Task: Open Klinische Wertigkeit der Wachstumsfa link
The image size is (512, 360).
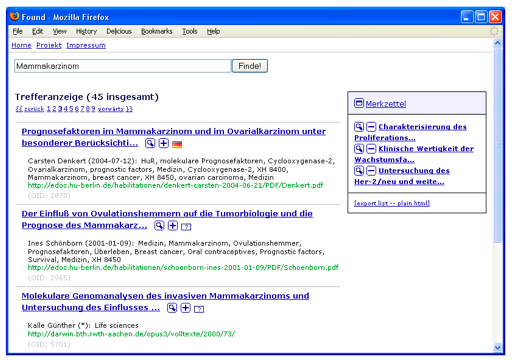Action: (x=414, y=154)
